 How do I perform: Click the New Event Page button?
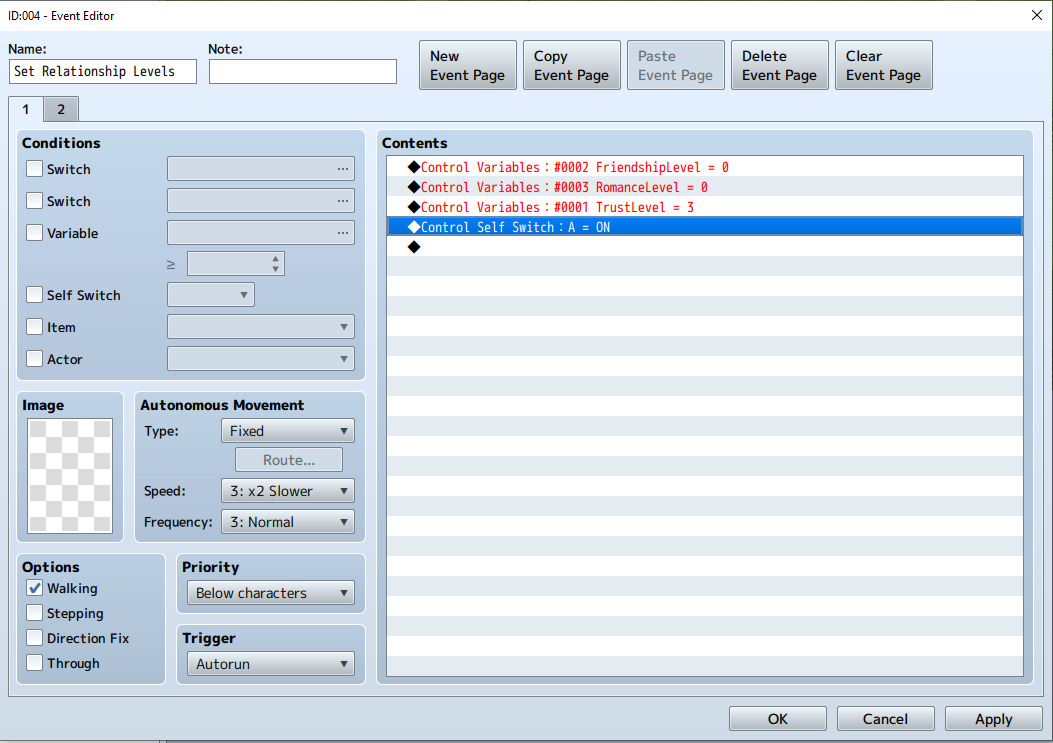pos(467,65)
